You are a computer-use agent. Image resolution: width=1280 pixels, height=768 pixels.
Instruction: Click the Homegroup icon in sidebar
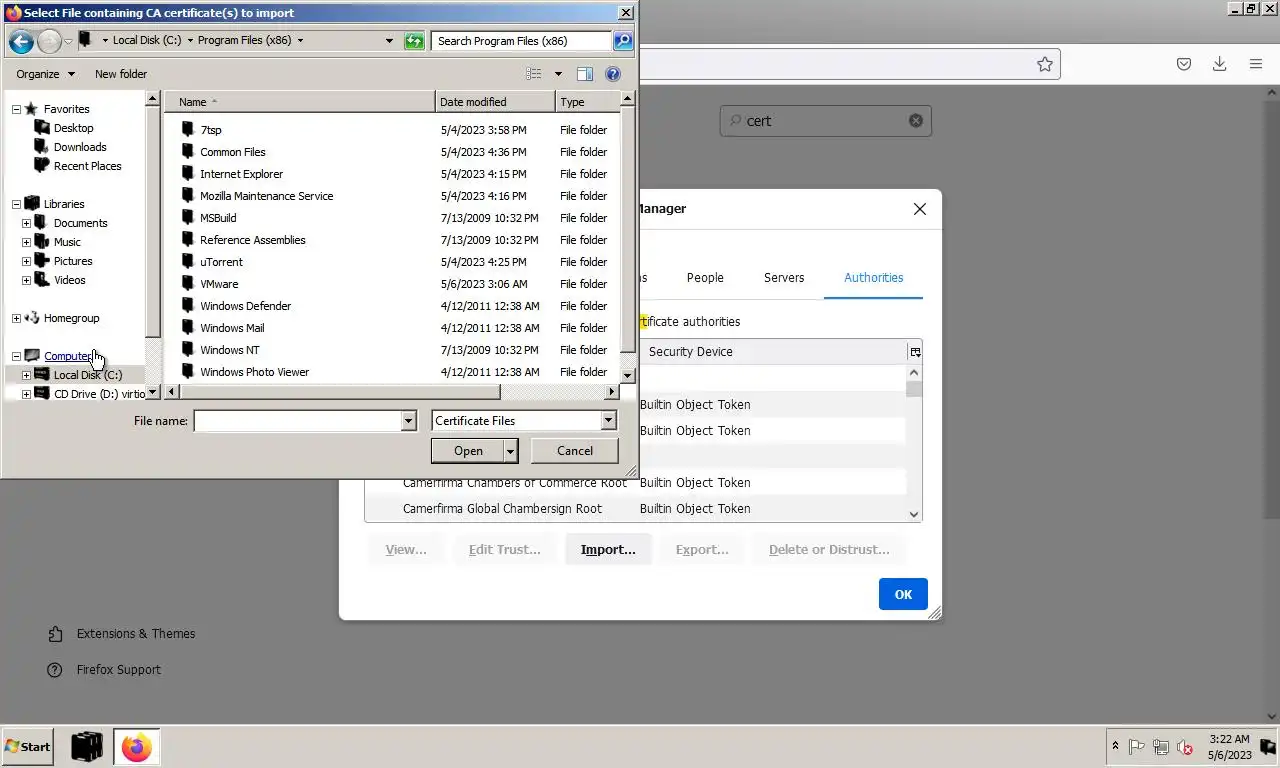31,318
